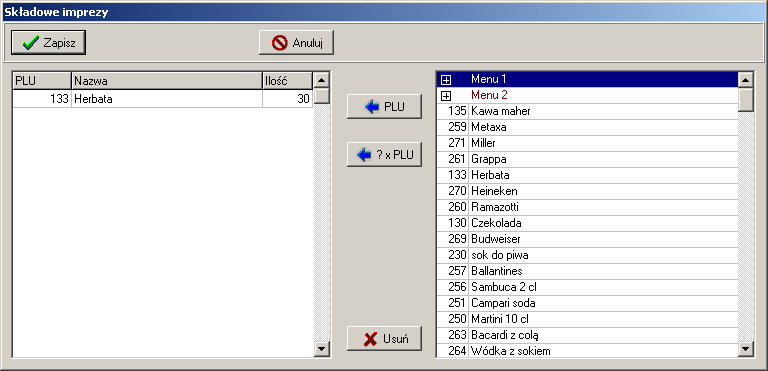The image size is (768, 371).
Task: Click product list scrollbar up arrow
Action: (746, 80)
